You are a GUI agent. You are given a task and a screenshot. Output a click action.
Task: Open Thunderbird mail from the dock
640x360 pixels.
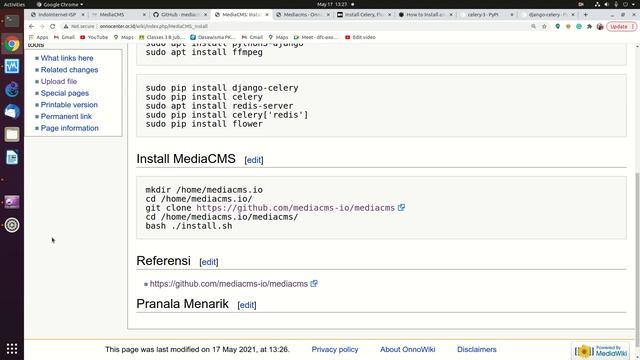[12, 111]
